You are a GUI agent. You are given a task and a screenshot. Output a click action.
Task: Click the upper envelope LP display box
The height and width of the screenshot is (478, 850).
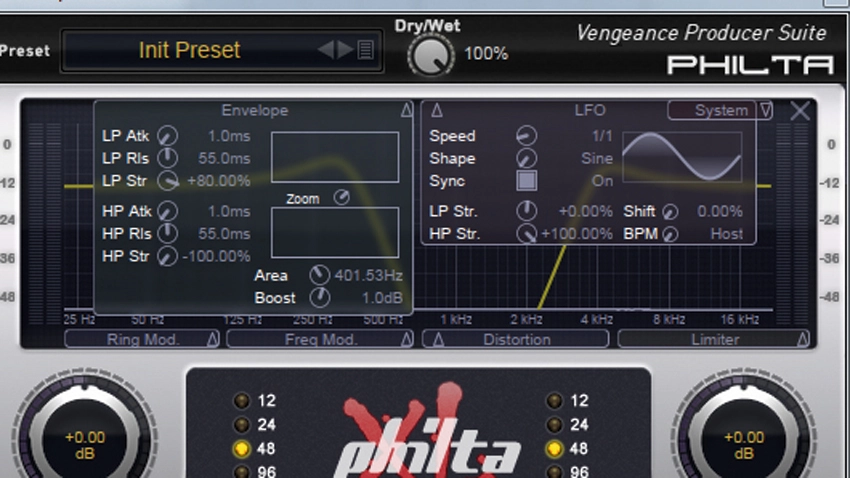point(335,157)
